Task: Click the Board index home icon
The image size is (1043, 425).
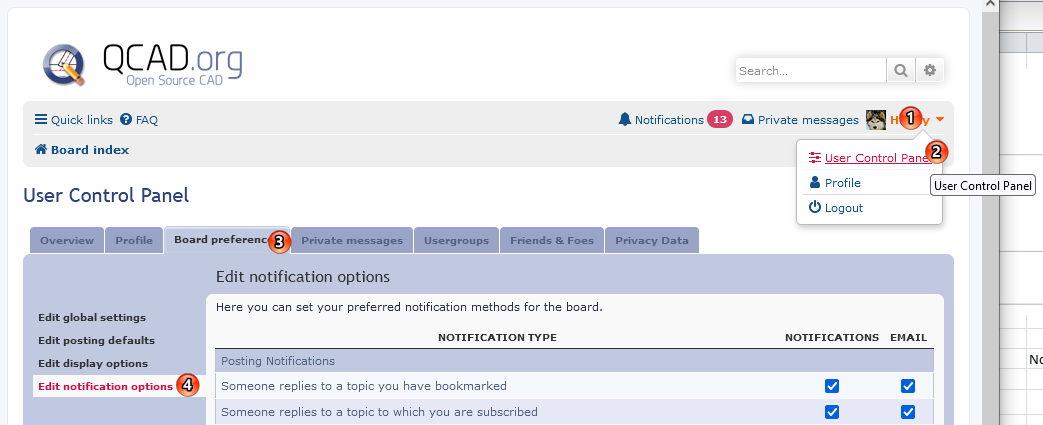Action: point(41,150)
